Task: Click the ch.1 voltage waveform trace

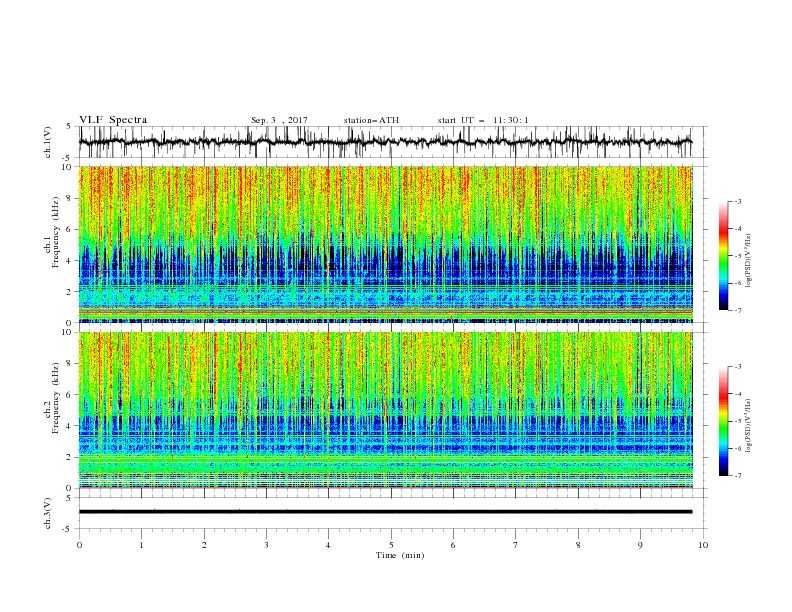Action: click(385, 142)
